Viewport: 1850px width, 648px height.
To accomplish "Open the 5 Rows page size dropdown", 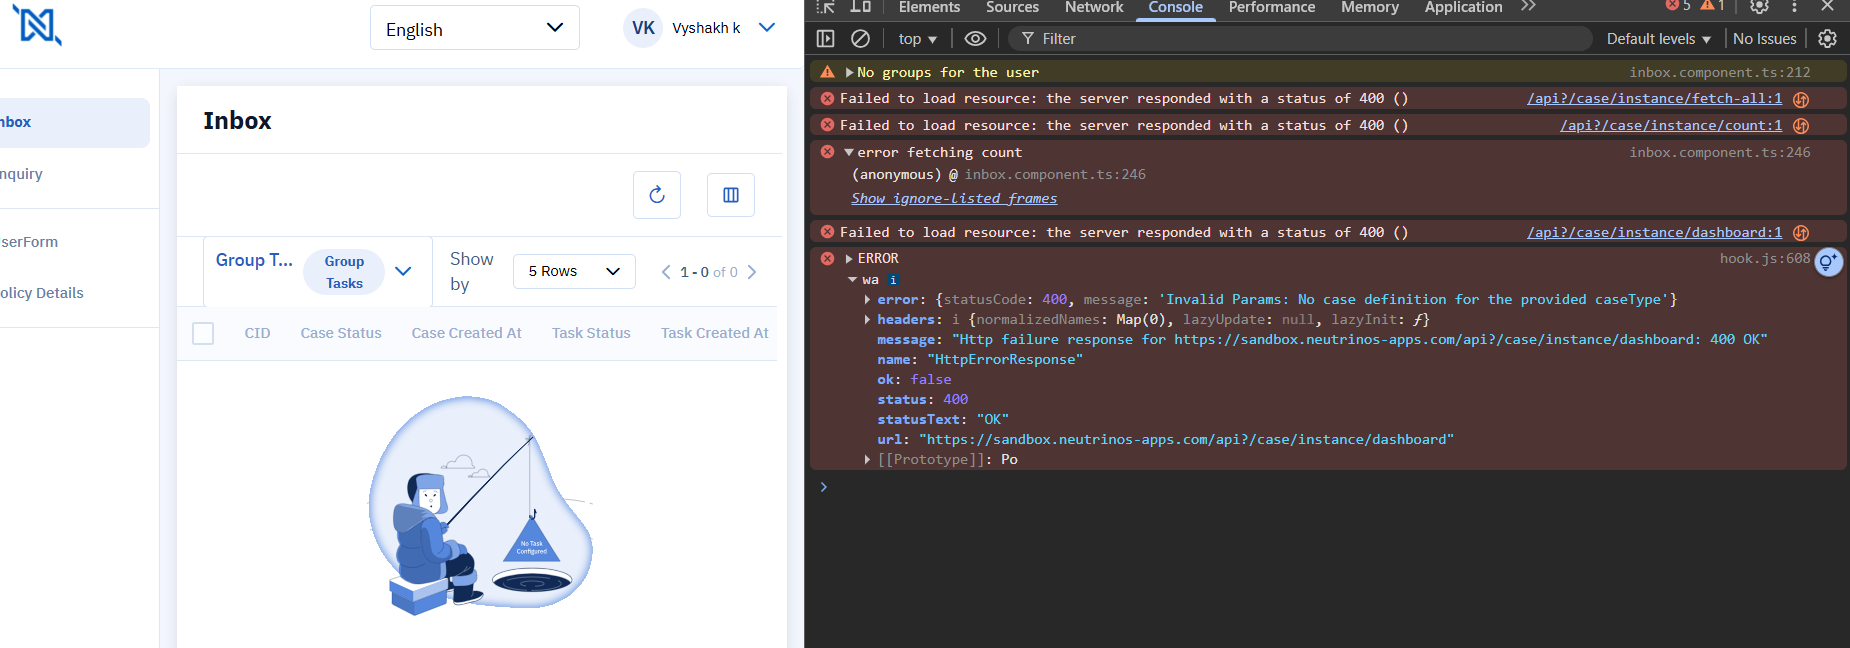I will coord(574,271).
